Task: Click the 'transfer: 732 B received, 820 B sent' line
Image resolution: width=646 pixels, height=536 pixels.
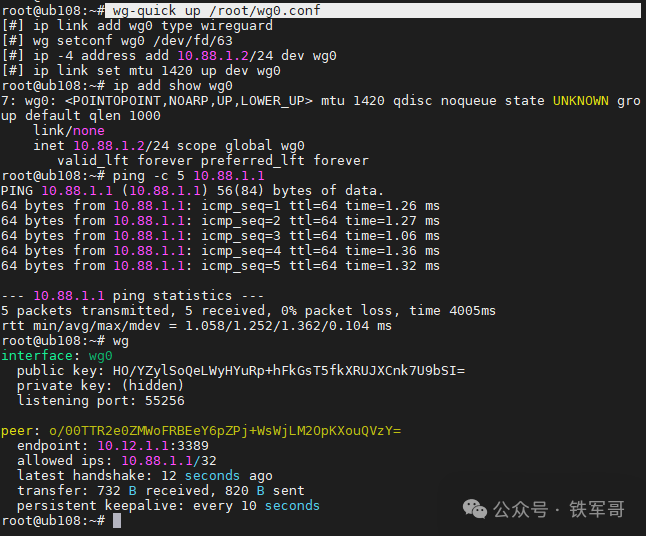Action: coord(161,491)
